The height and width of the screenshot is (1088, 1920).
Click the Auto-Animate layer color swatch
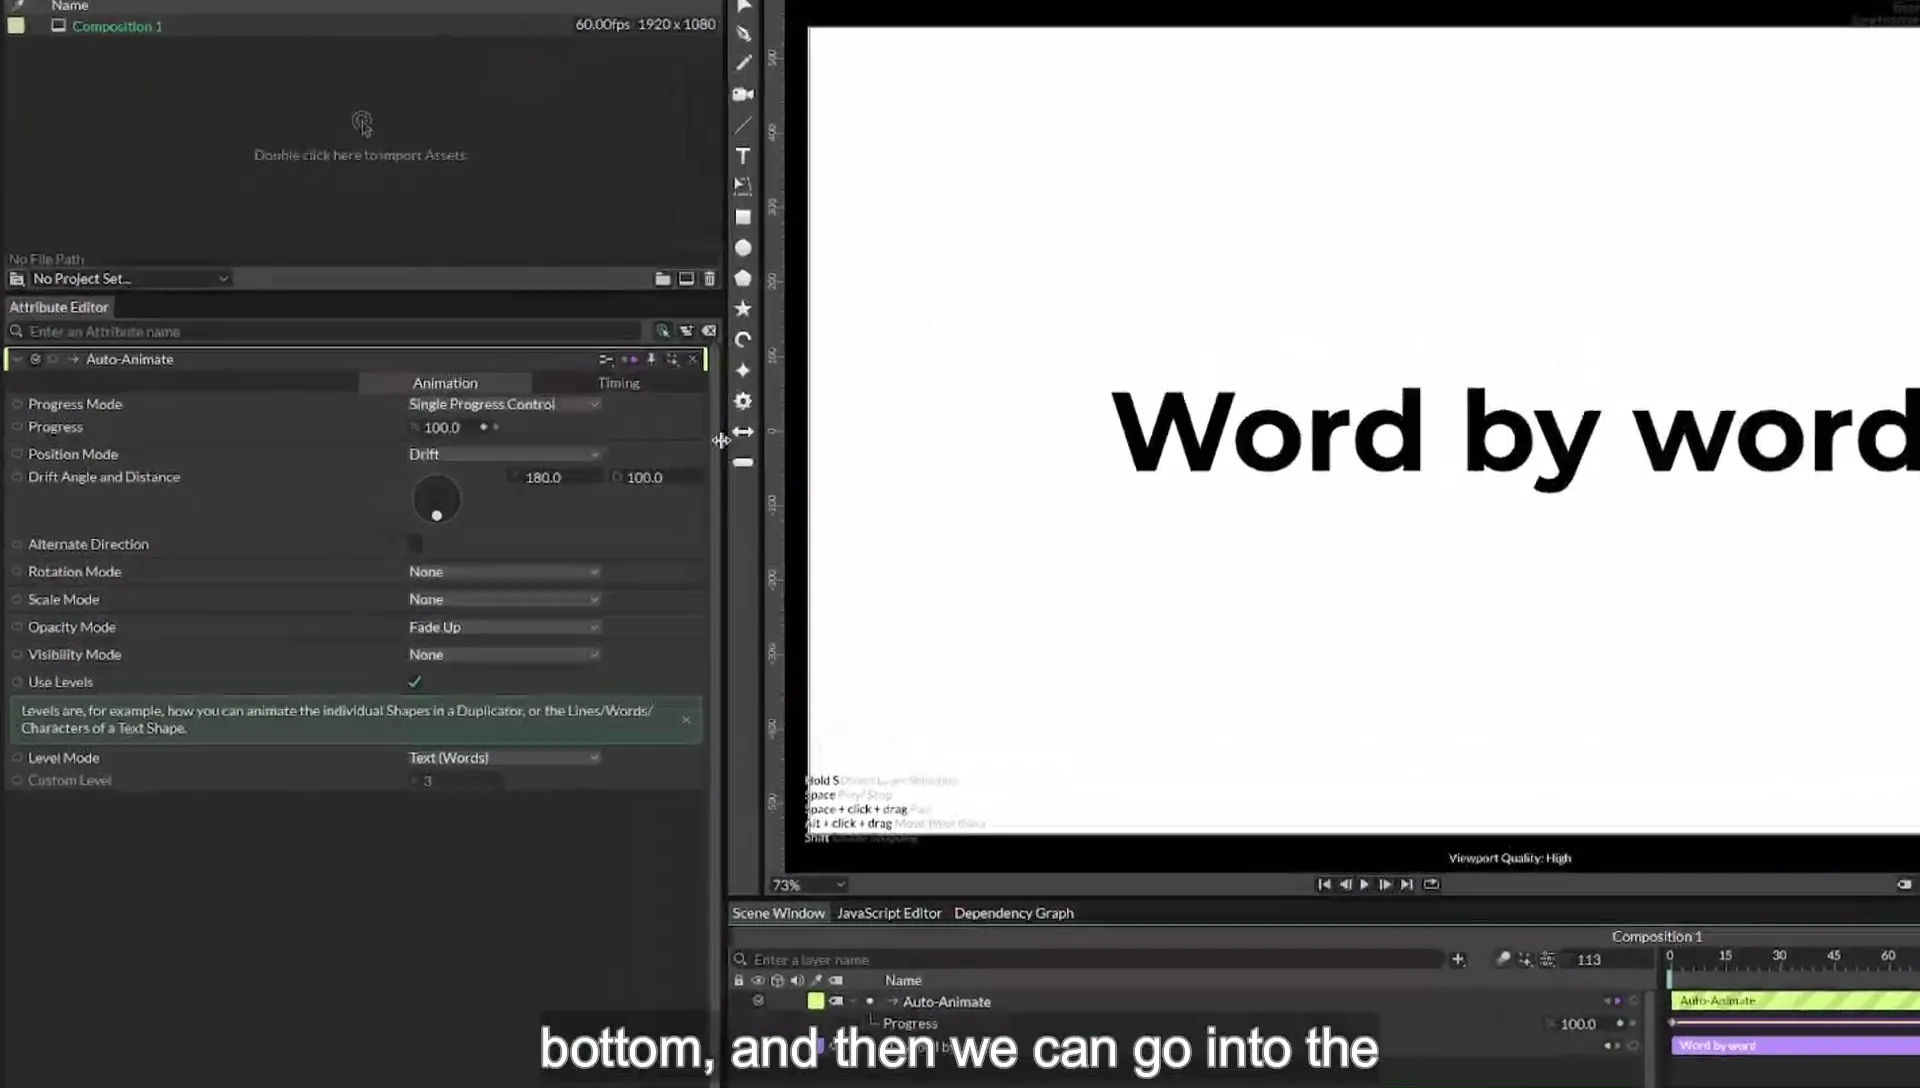[x=816, y=1001]
